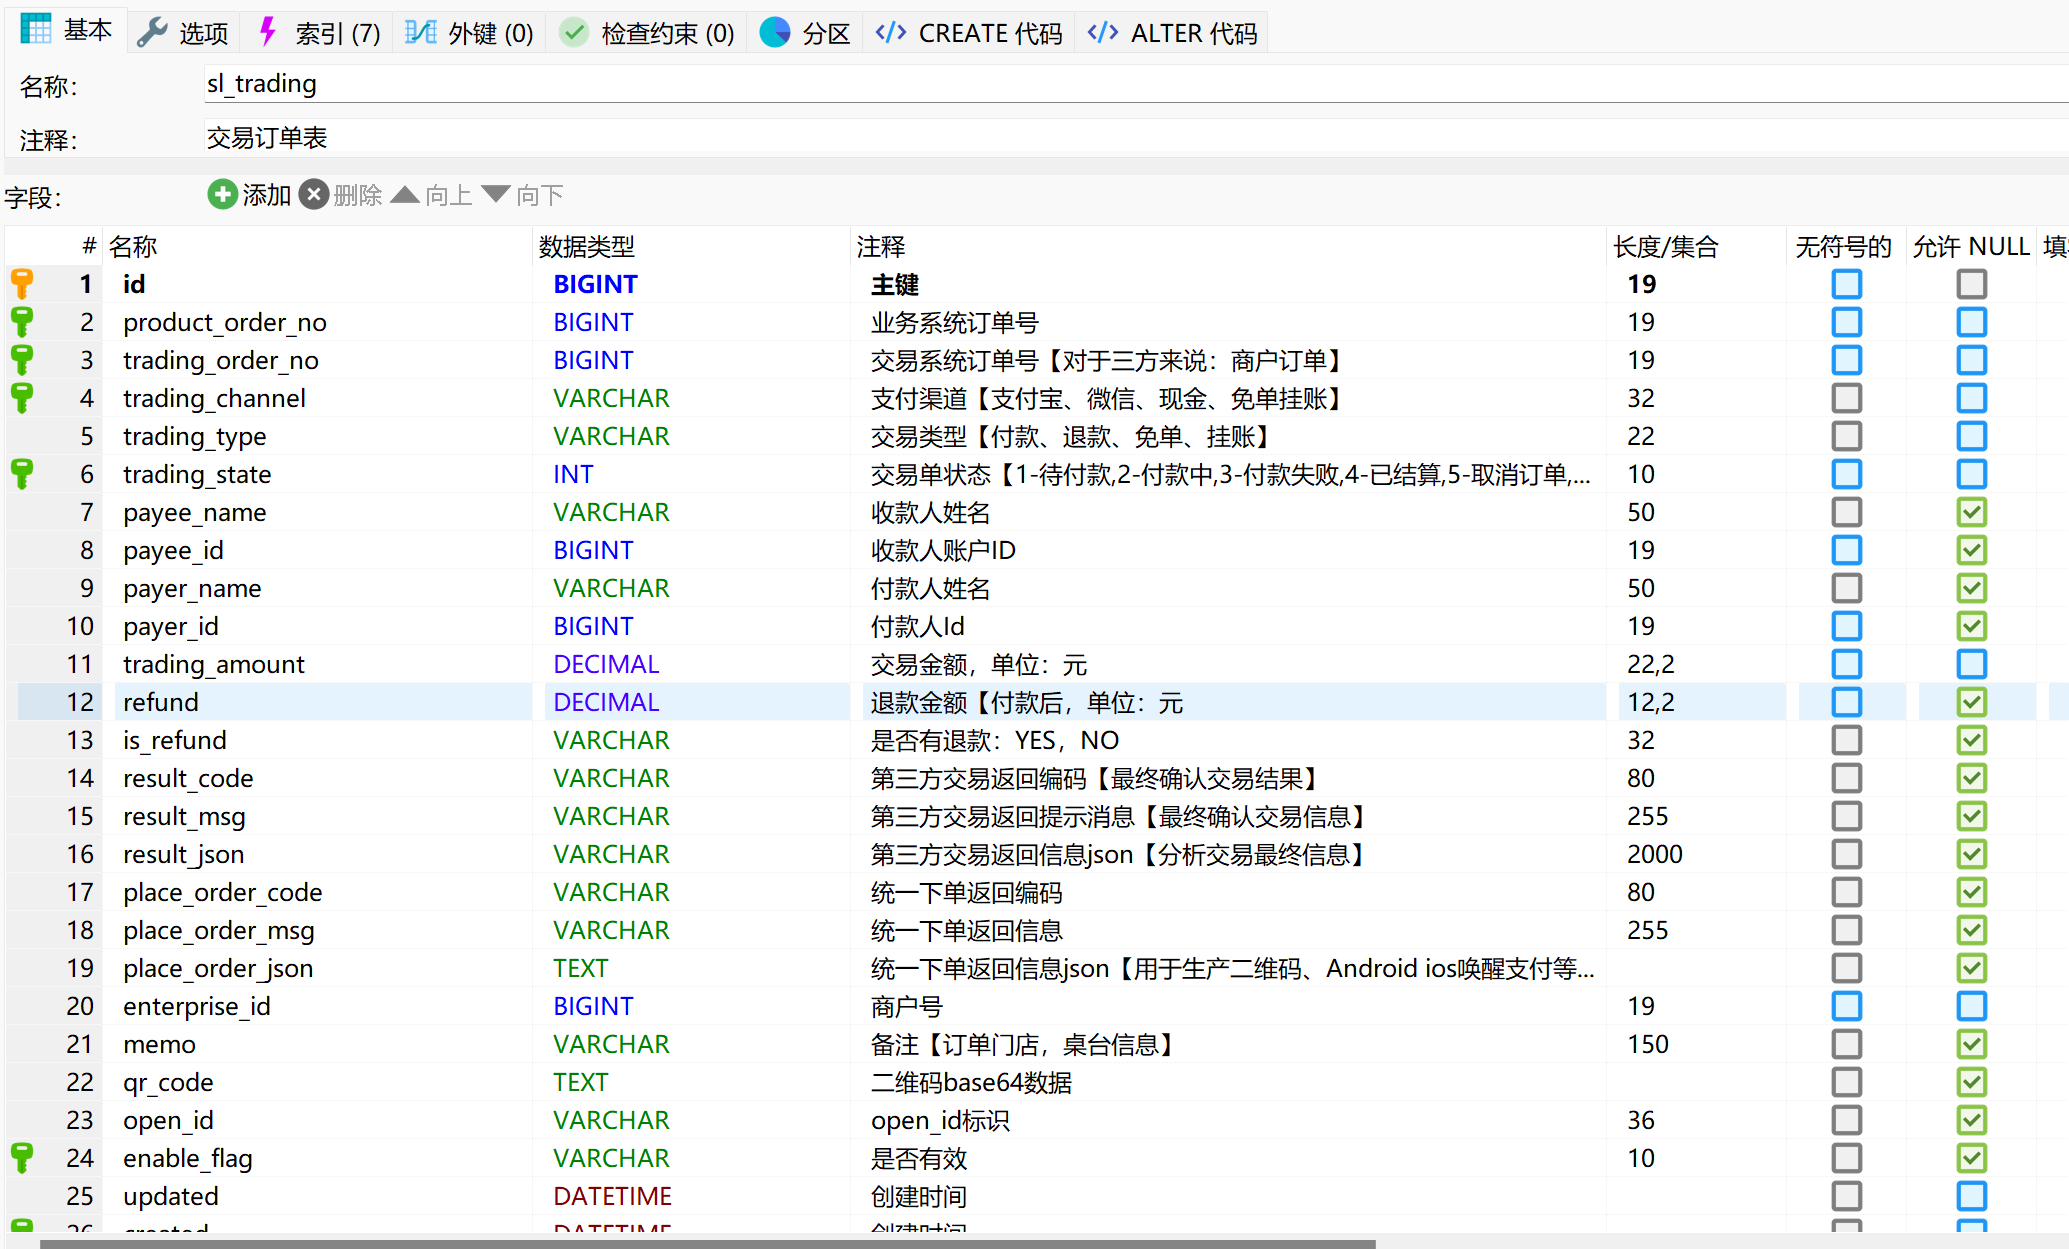Click the horizontal scrollbar at bottom
Screen dimensions: 2069x1249
[707, 1243]
